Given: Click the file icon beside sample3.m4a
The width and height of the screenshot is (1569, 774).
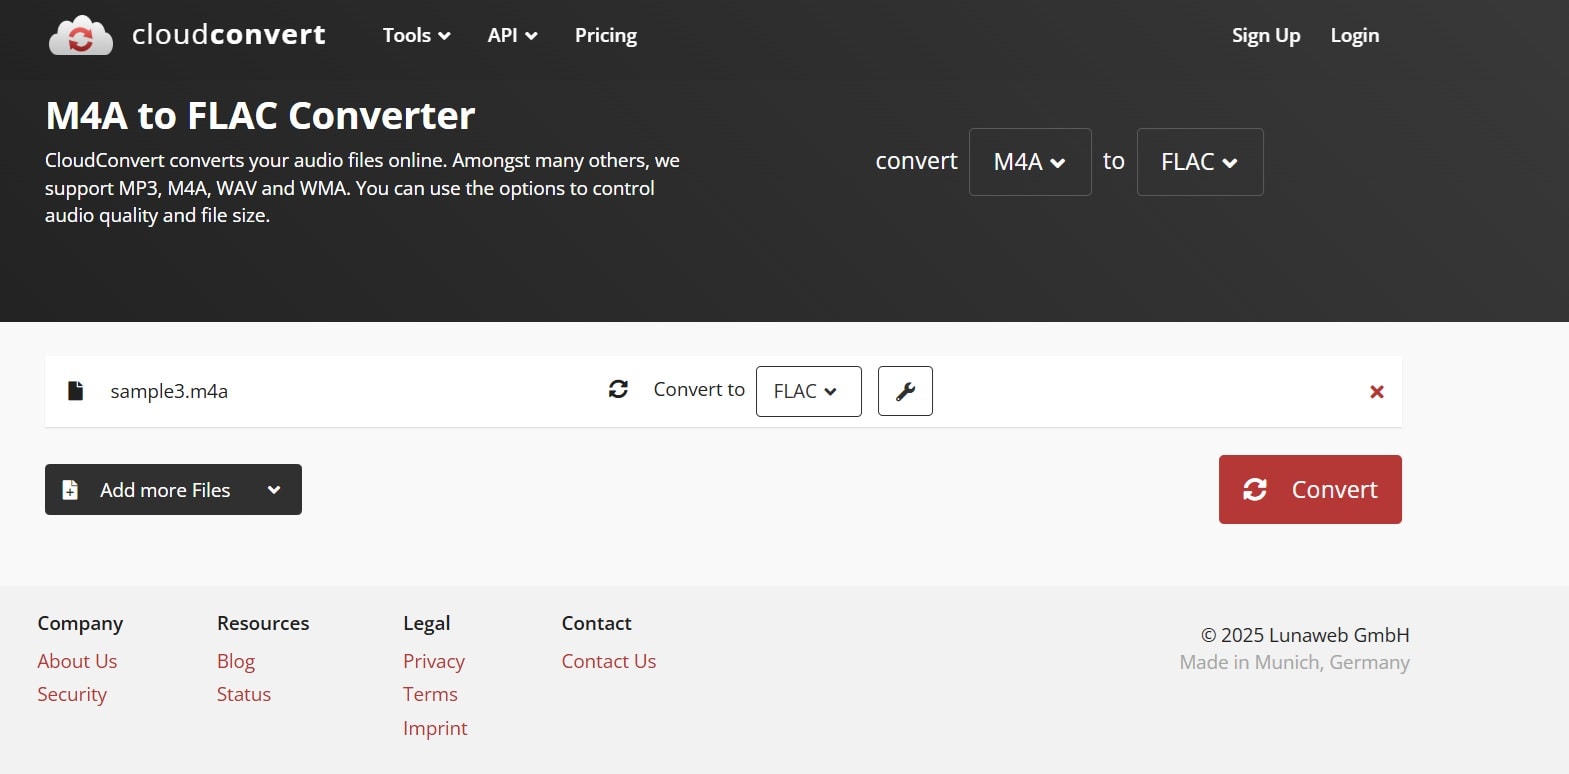Looking at the screenshot, I should 75,390.
